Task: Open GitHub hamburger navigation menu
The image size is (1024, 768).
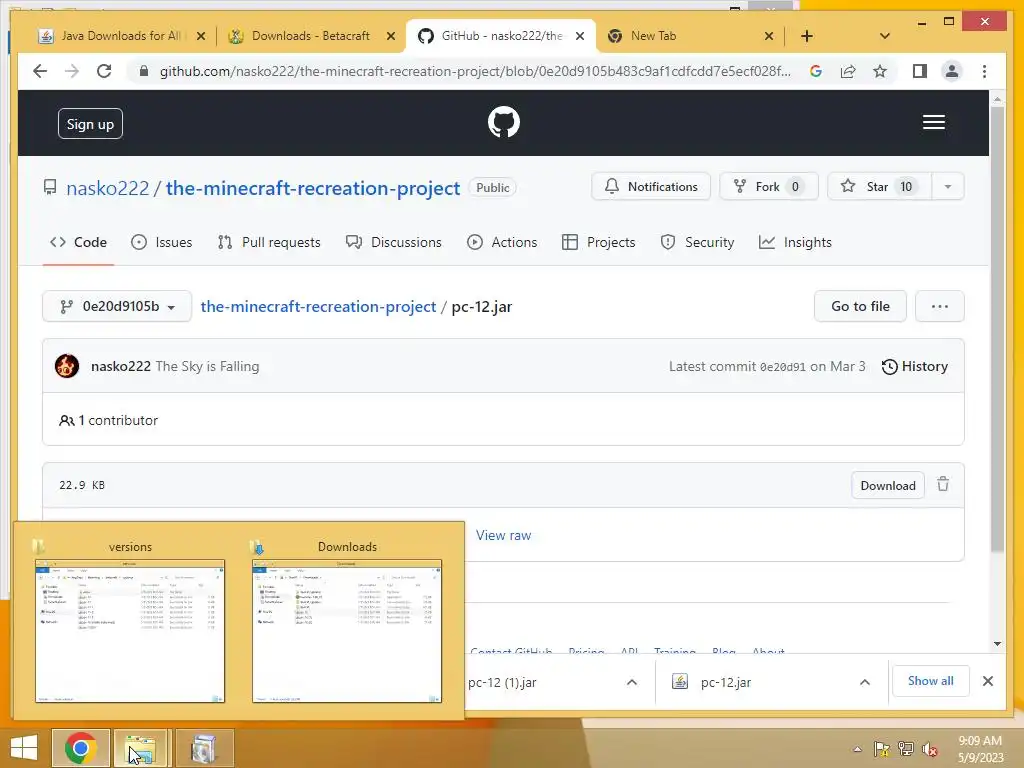Action: (x=934, y=122)
